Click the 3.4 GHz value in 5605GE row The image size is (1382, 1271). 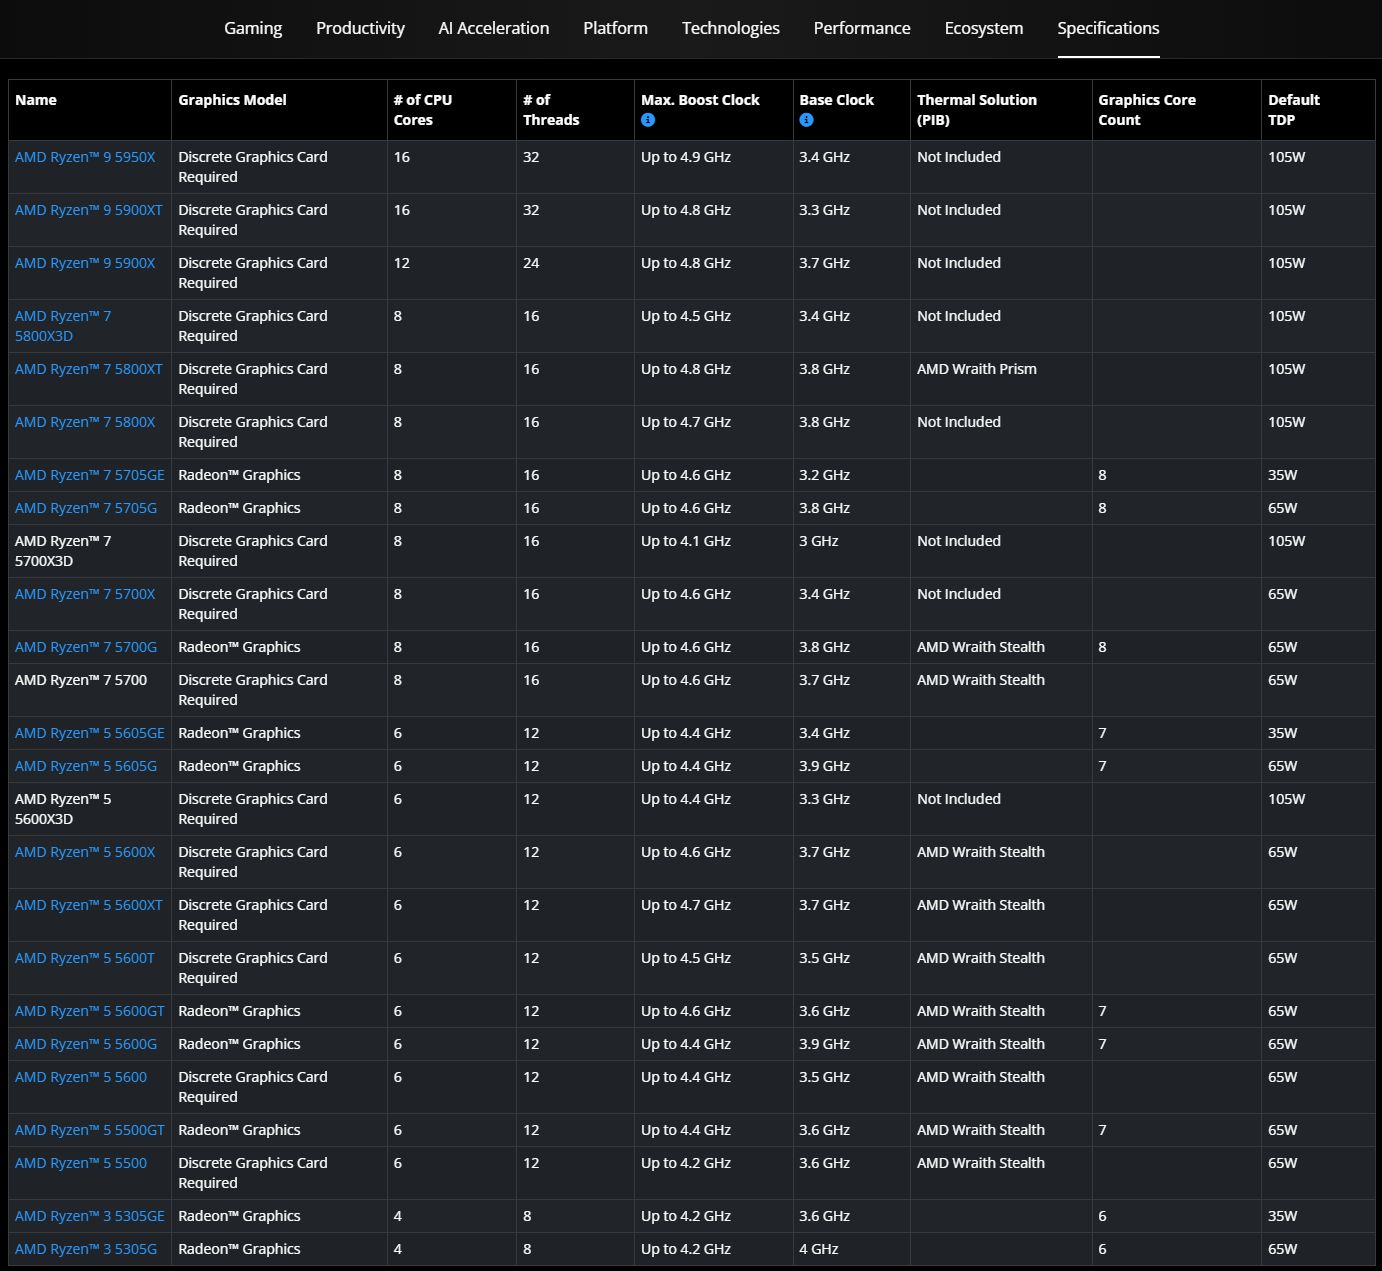tap(825, 733)
